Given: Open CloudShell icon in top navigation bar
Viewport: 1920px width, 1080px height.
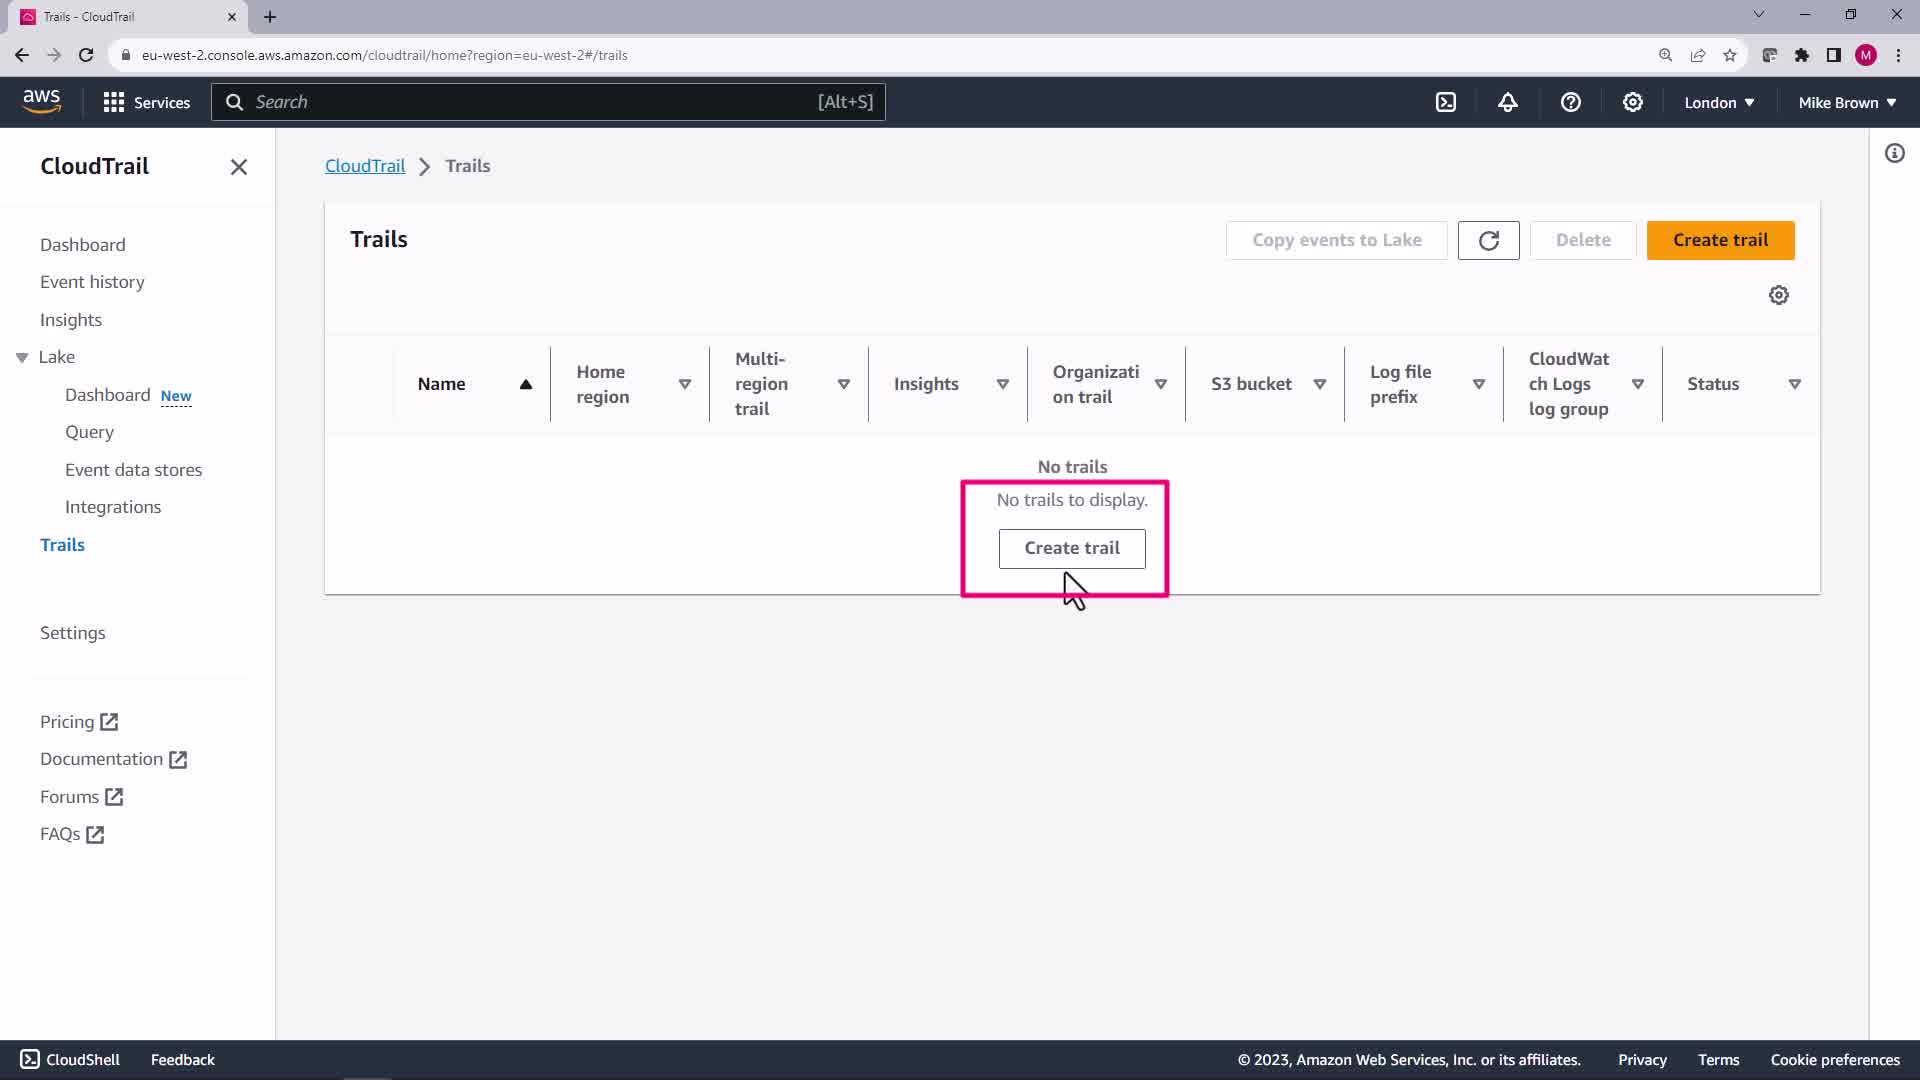Looking at the screenshot, I should click(1446, 102).
